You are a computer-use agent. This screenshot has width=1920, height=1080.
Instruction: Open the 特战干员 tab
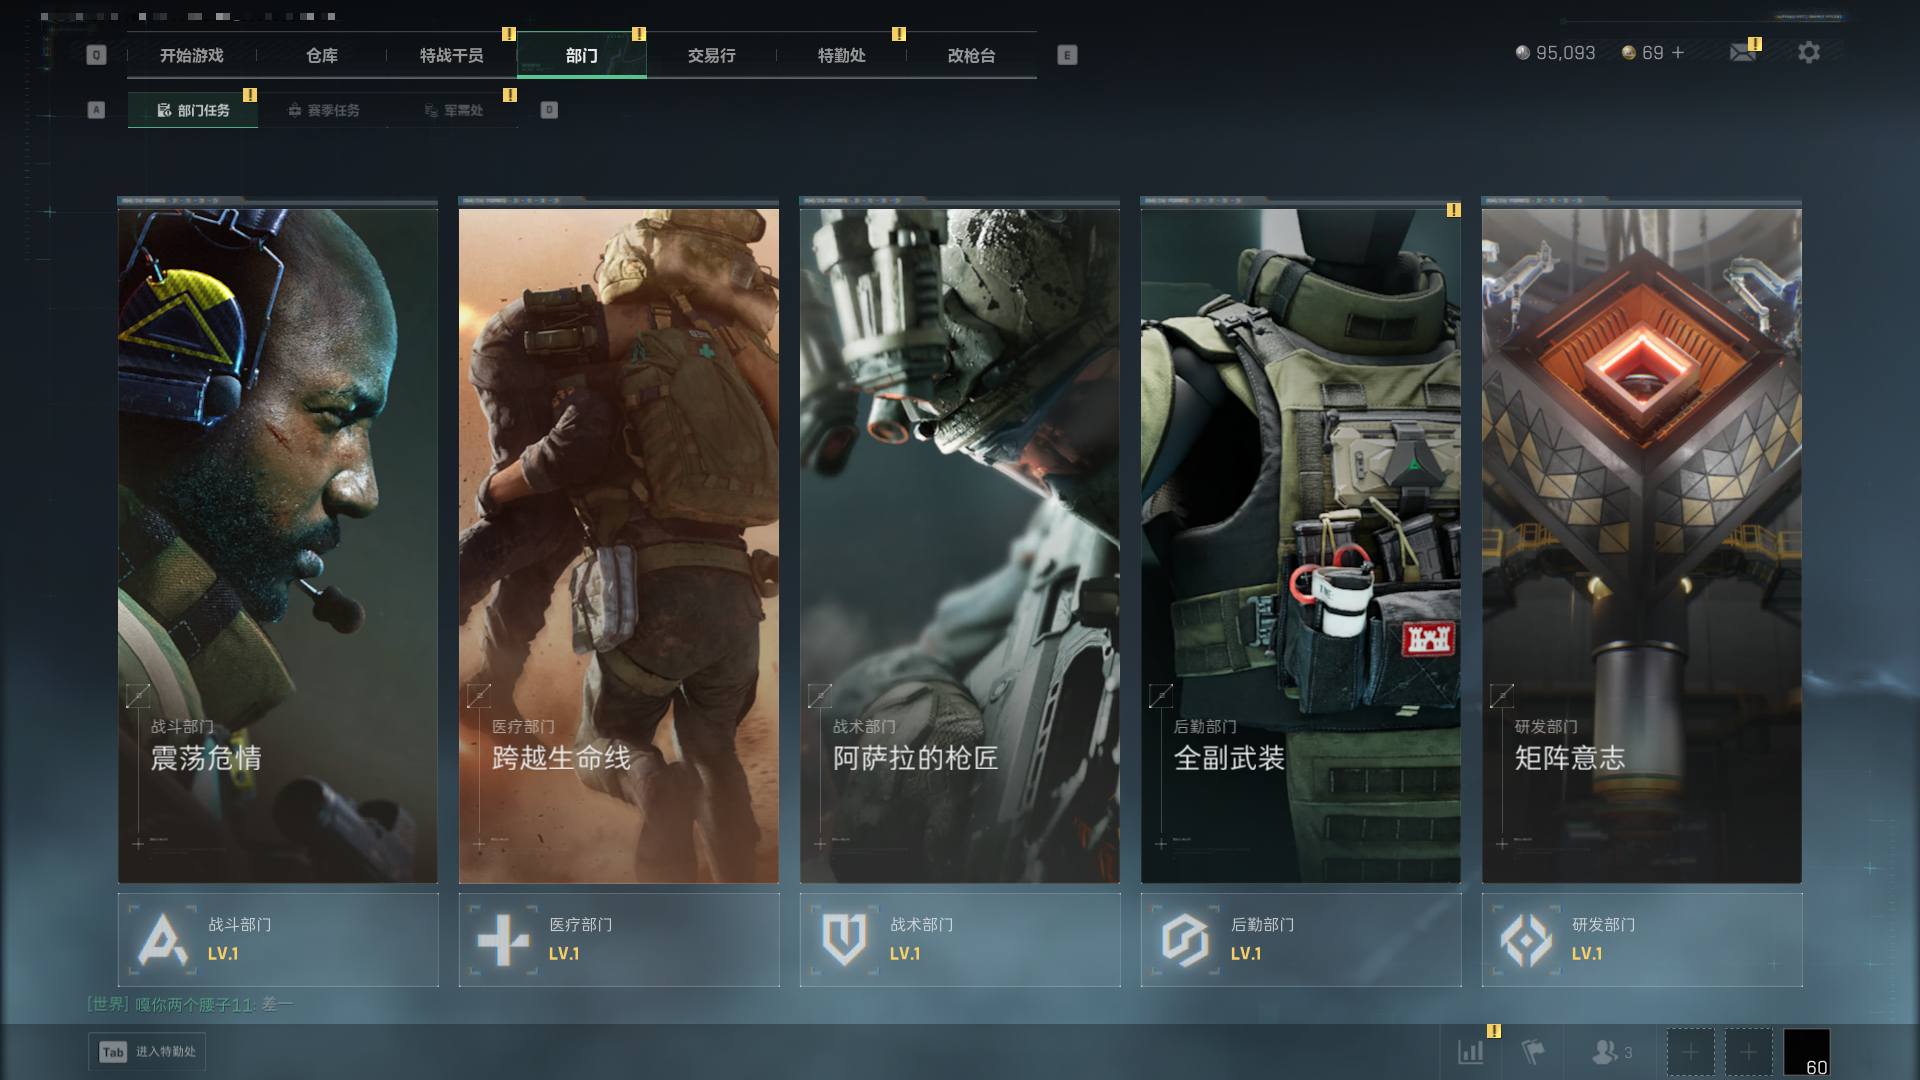tap(452, 55)
